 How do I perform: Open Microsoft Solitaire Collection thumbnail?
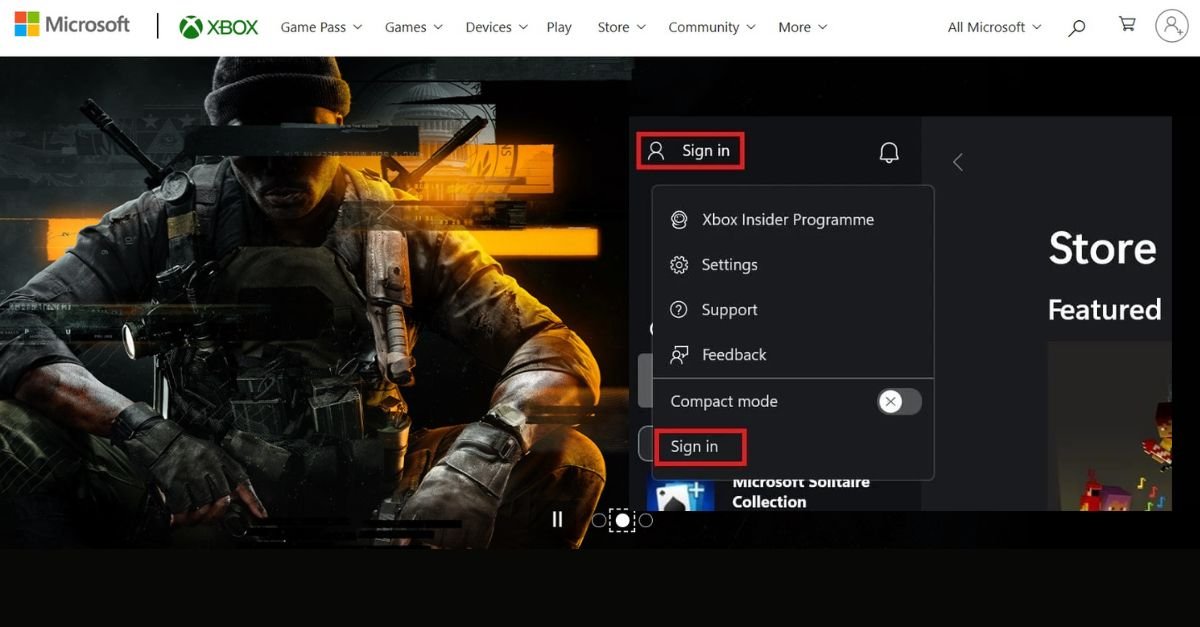coord(681,495)
